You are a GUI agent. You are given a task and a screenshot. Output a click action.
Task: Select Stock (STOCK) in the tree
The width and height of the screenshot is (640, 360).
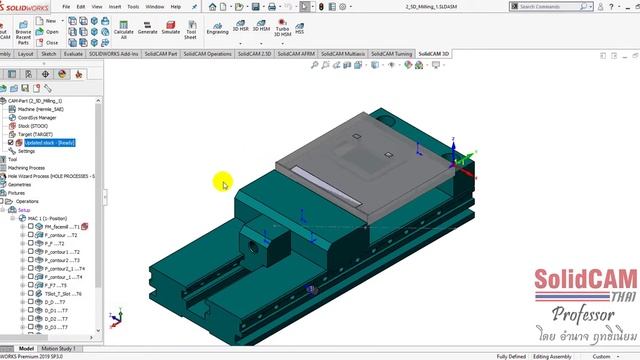(x=33, y=126)
